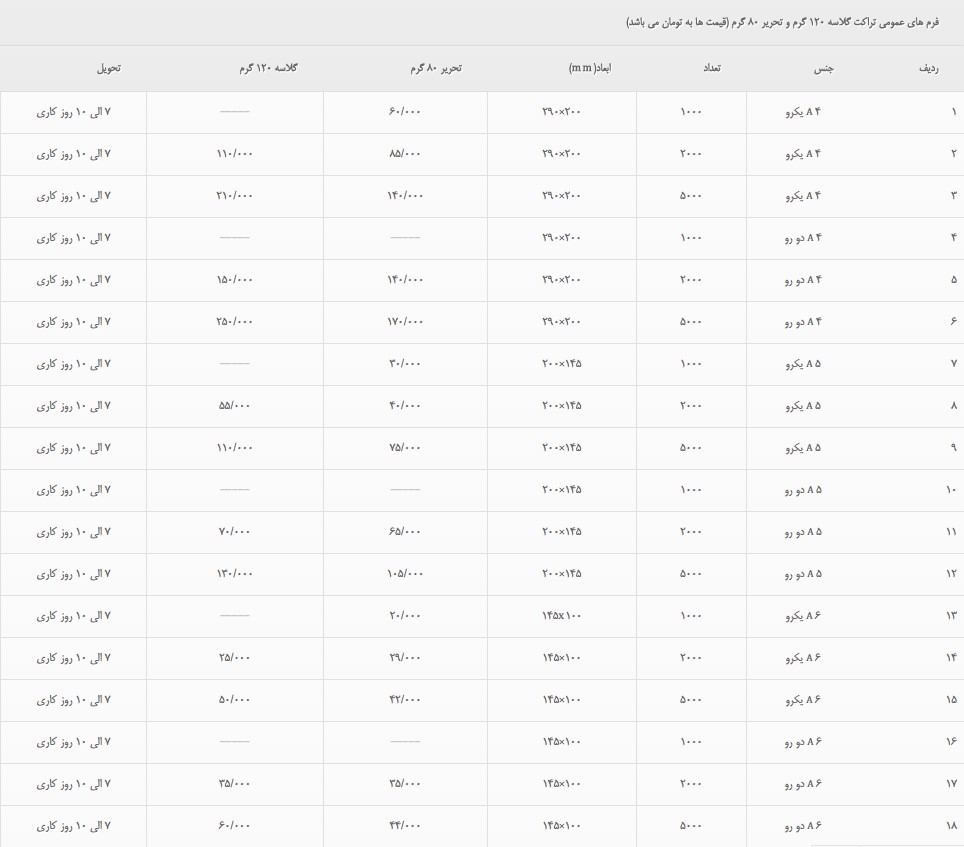Screen dimensions: 964x847
Task: Click dimensions '۱۴۵x۱۰۰' in row 13
Action: [x=561, y=616]
